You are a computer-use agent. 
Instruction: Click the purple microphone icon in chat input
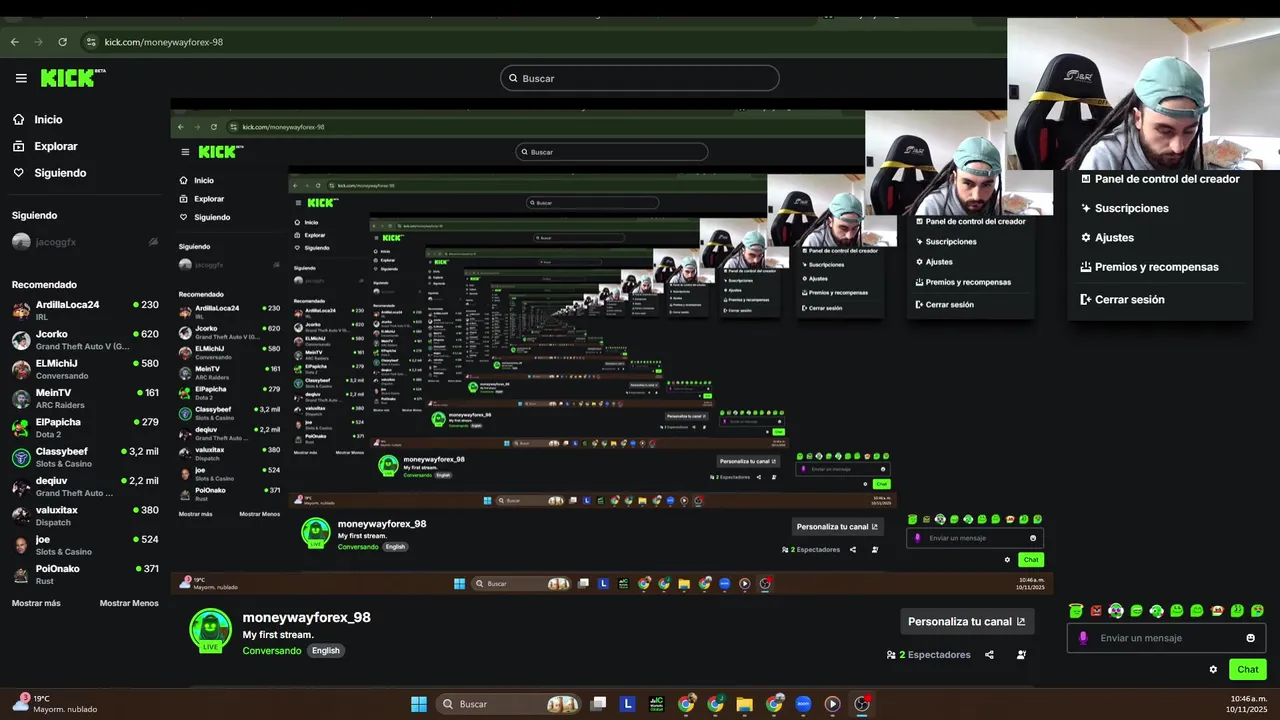point(1083,638)
